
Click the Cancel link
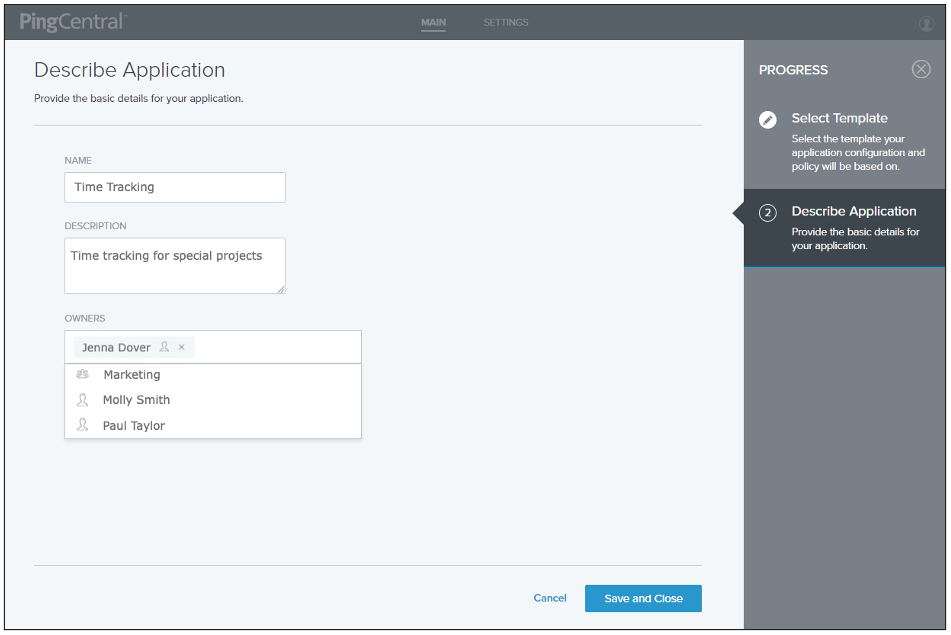tap(549, 597)
